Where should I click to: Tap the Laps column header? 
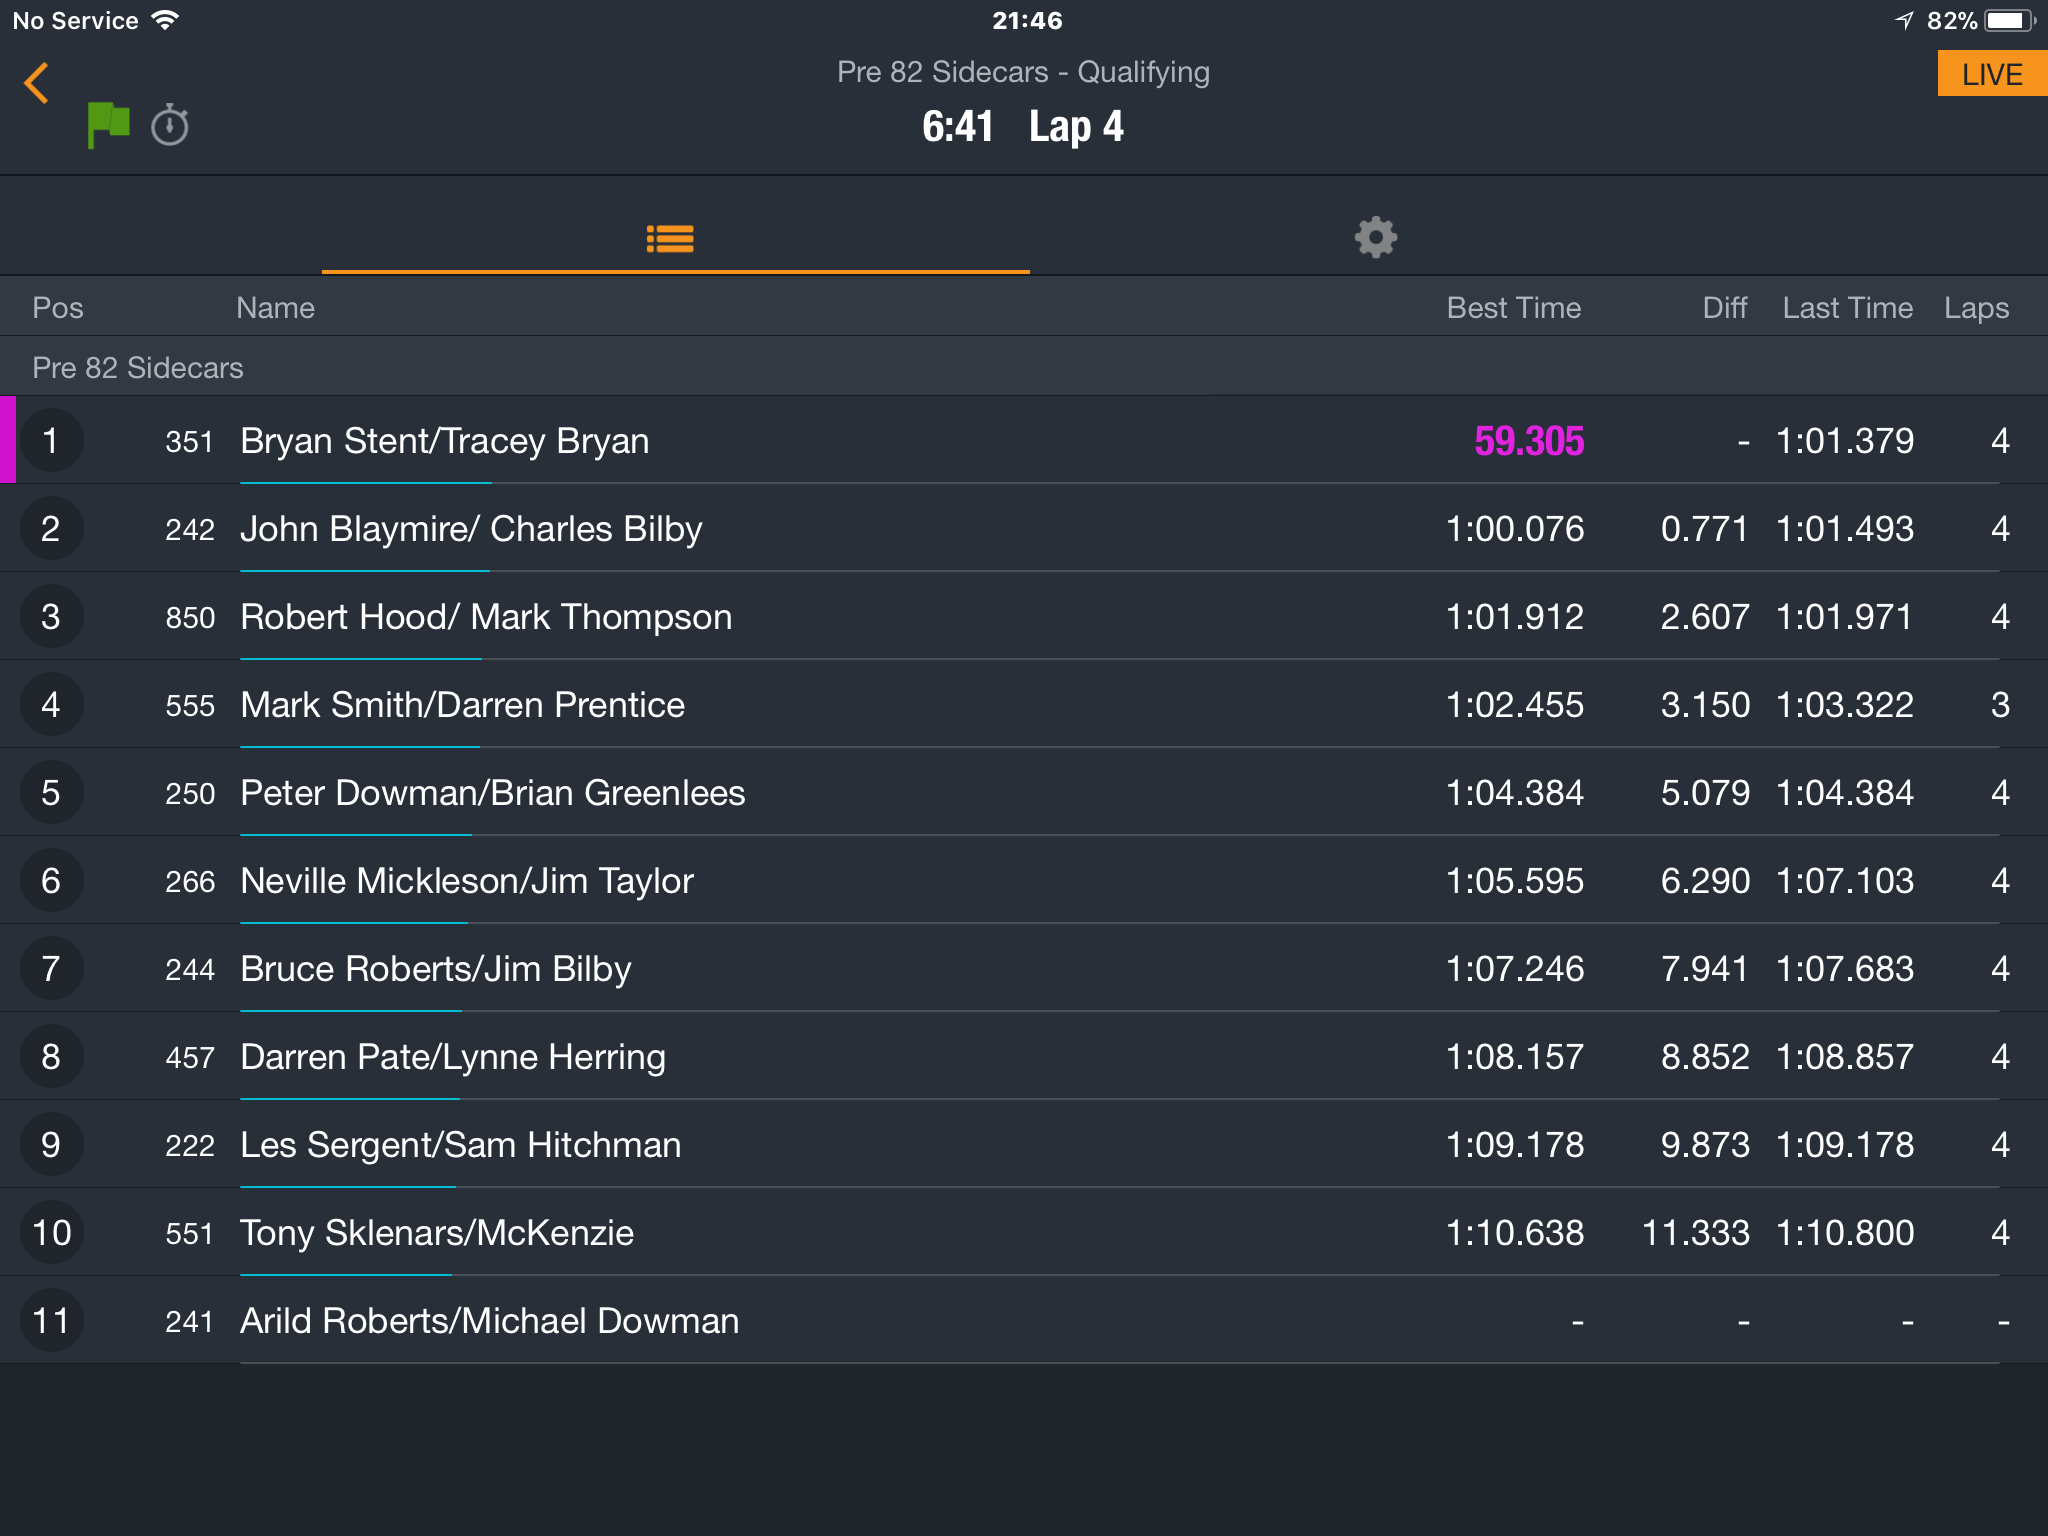1976,308
